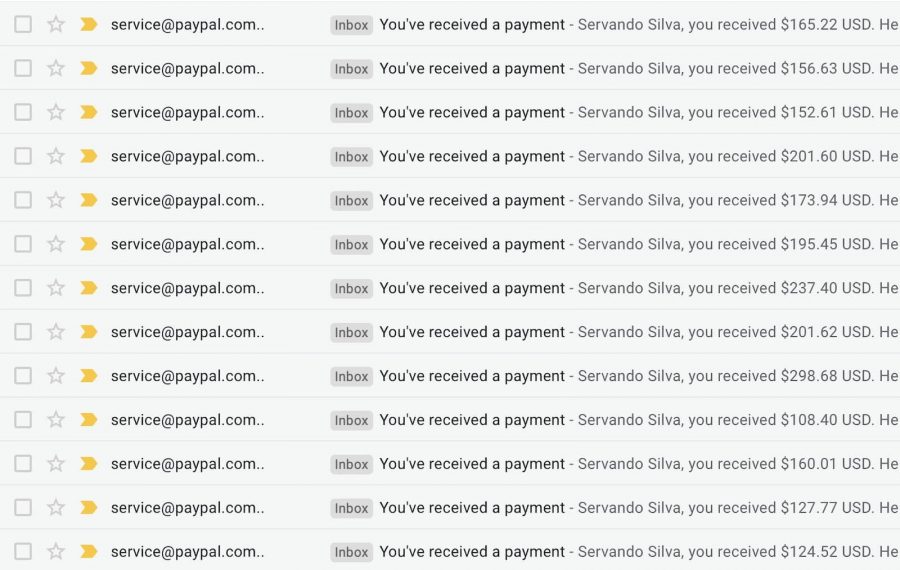The image size is (900, 570).
Task: Star the $124.52 USD payment email
Action: pos(56,552)
